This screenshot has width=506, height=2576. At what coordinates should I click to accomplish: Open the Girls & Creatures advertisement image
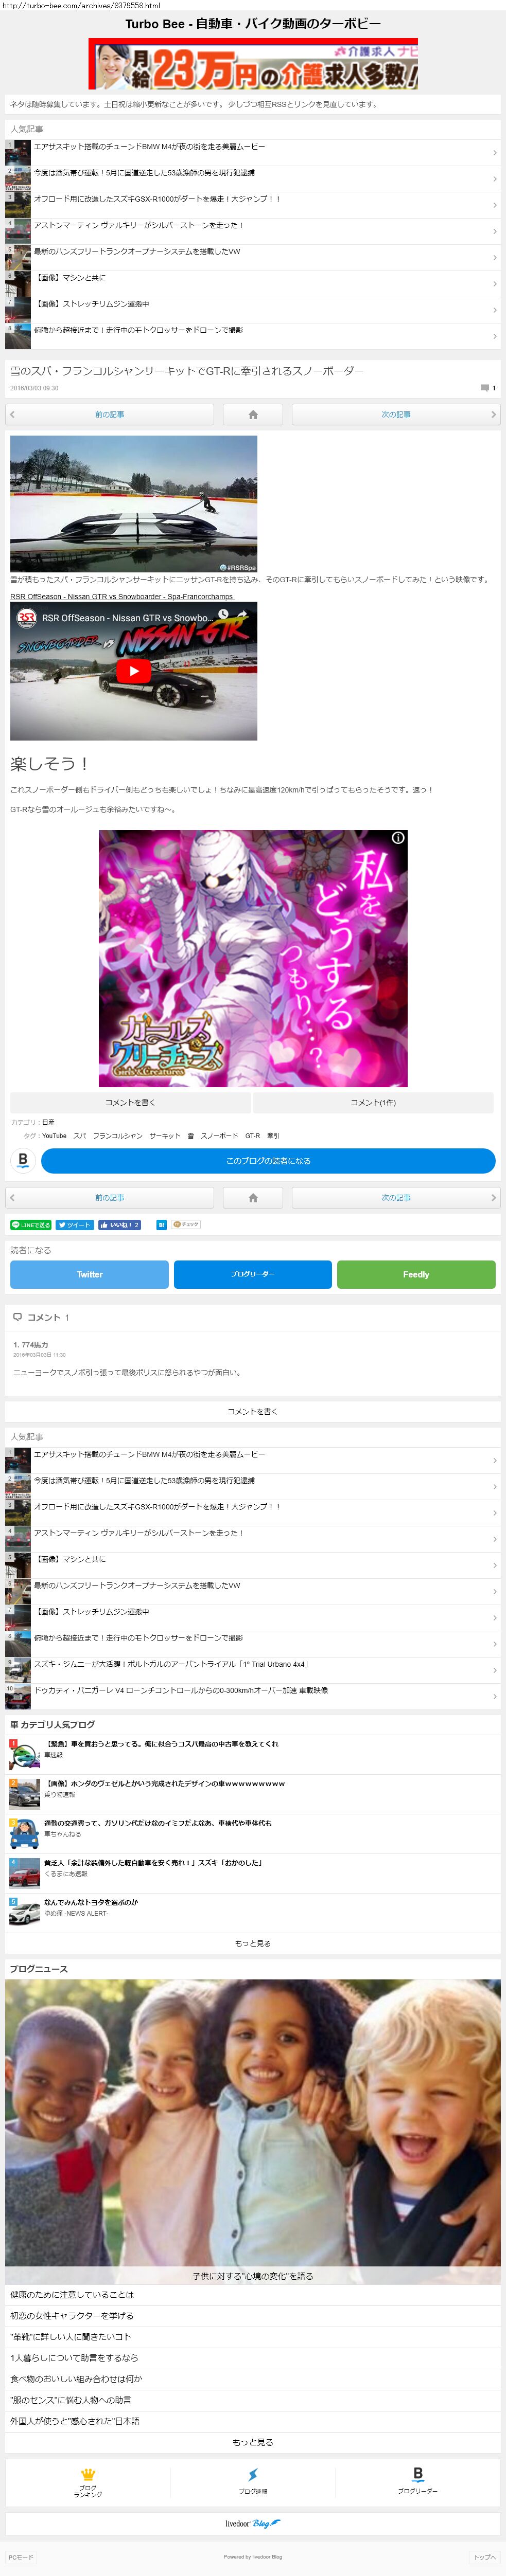click(x=253, y=958)
